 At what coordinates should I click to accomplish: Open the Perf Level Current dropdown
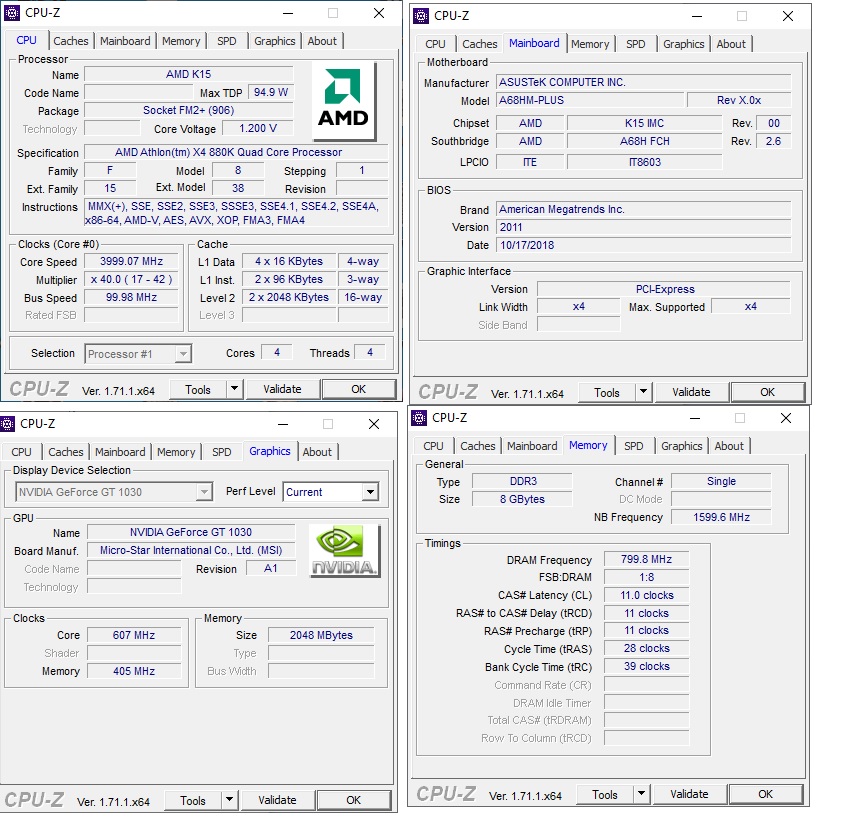tap(370, 492)
